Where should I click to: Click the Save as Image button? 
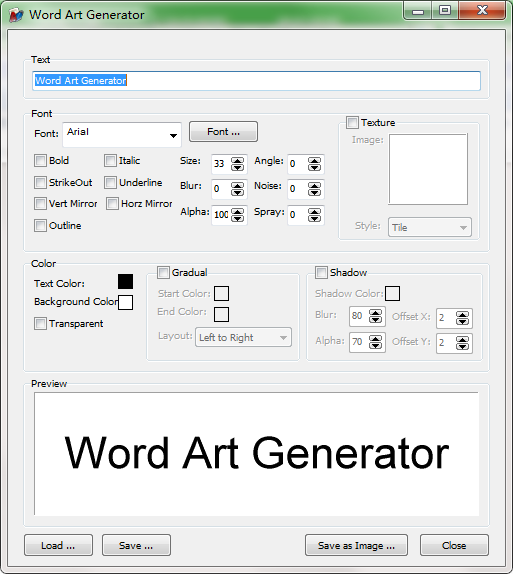[x=356, y=545]
